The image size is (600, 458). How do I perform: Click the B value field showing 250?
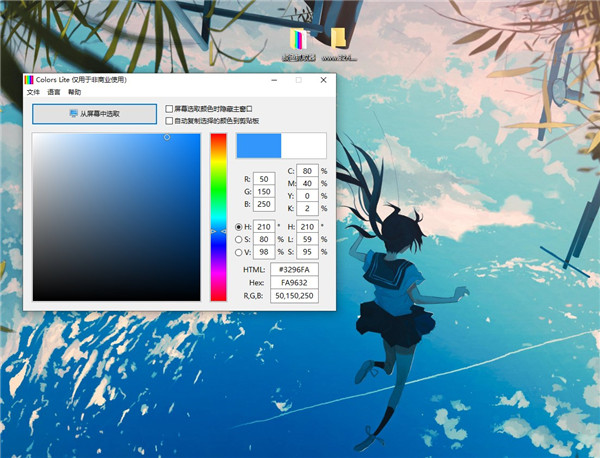[264, 204]
